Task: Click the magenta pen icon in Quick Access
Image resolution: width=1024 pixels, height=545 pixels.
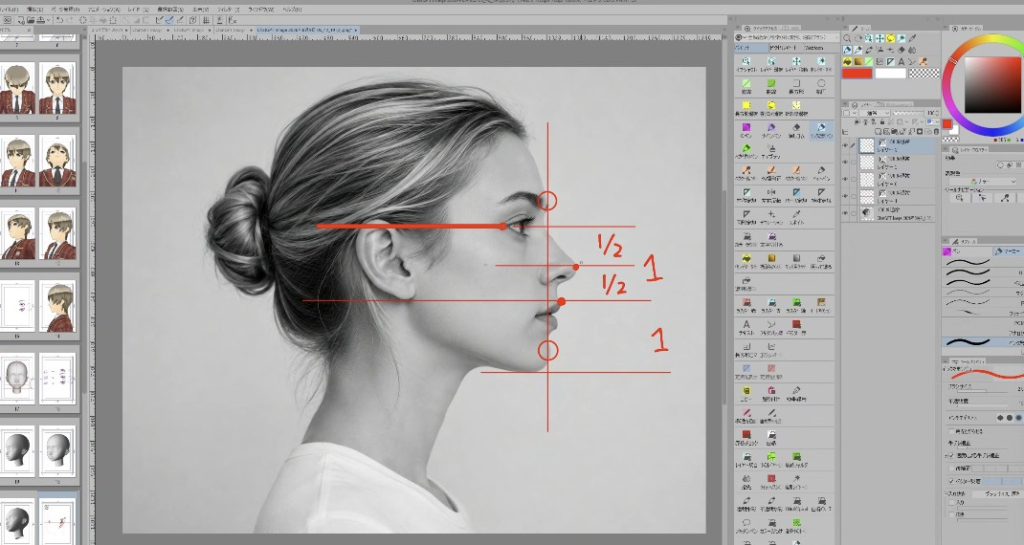Action: click(746, 129)
